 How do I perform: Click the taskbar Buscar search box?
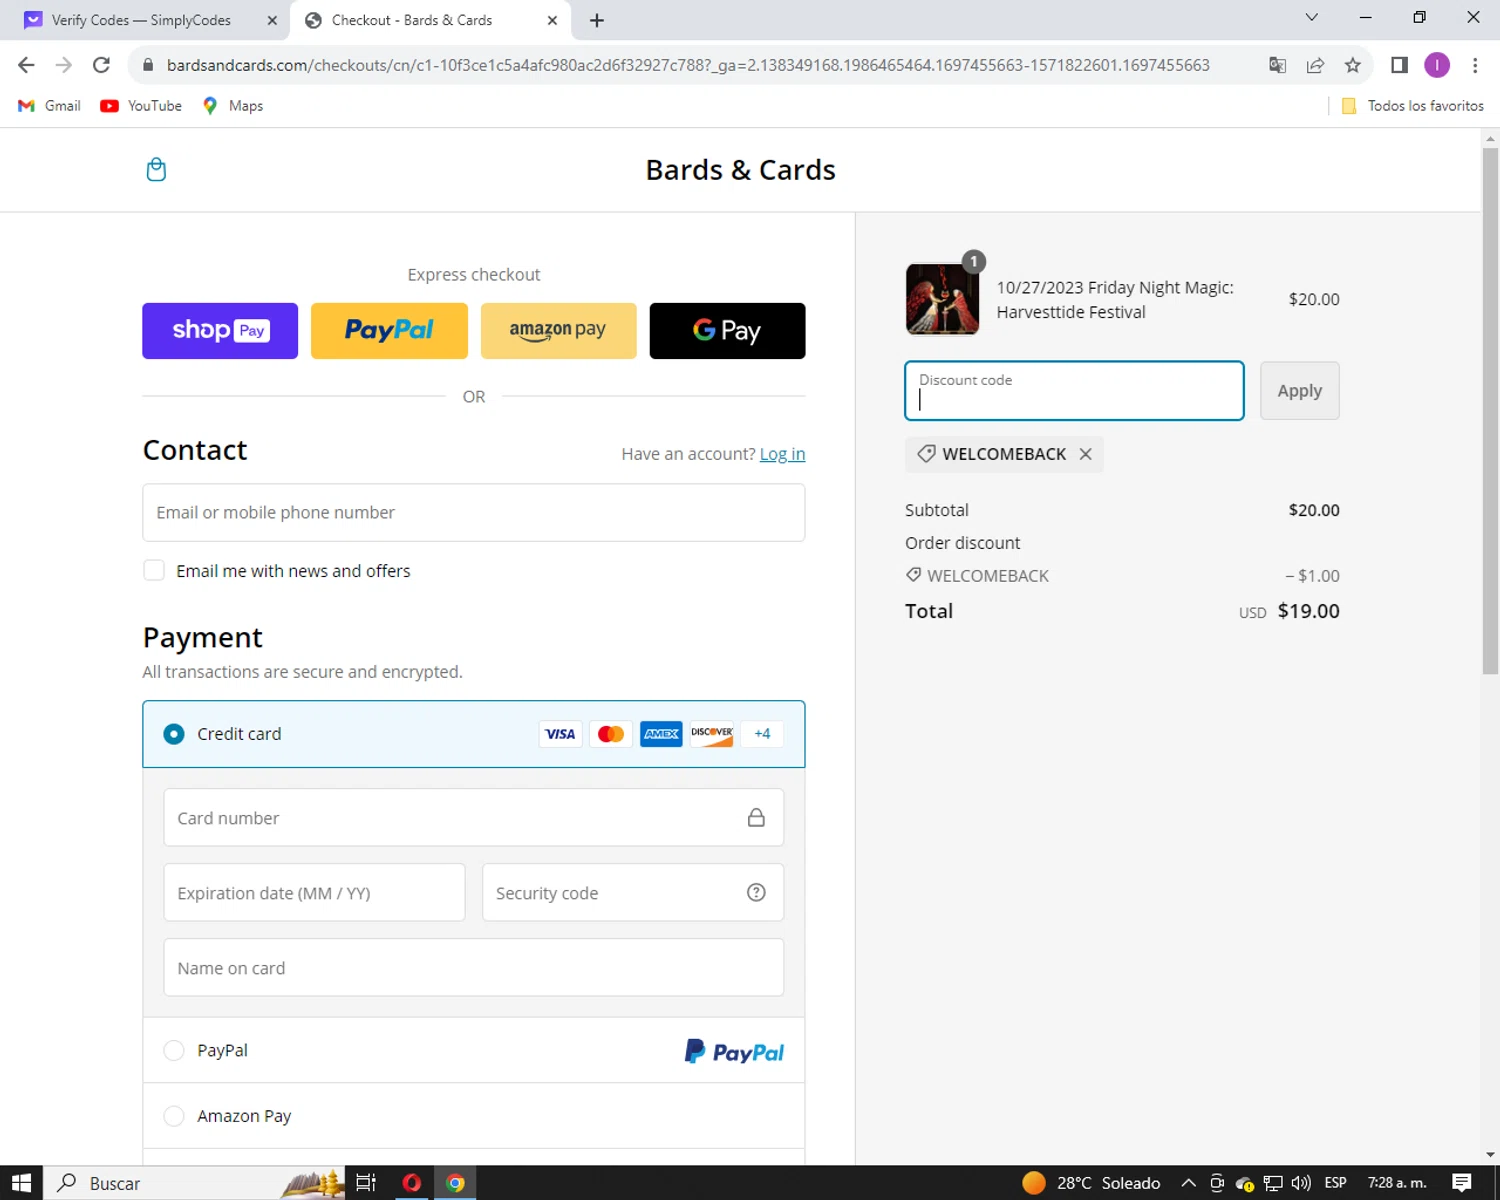point(194,1183)
